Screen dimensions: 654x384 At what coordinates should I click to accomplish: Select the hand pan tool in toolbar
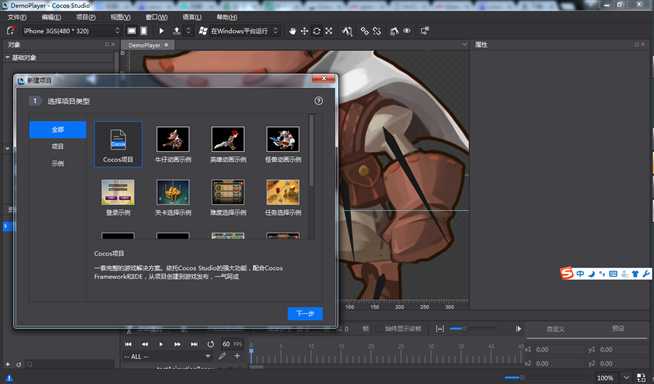coord(292,31)
